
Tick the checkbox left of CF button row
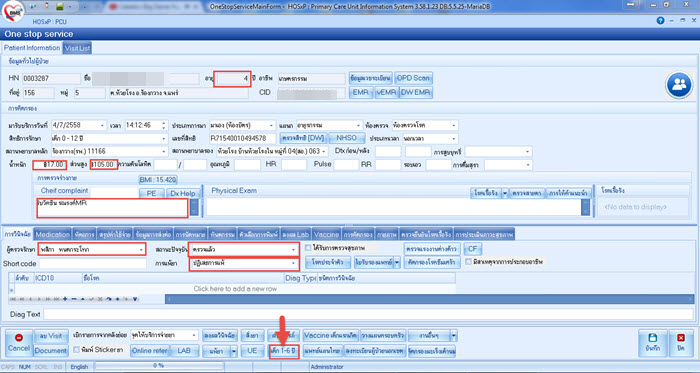(x=308, y=248)
